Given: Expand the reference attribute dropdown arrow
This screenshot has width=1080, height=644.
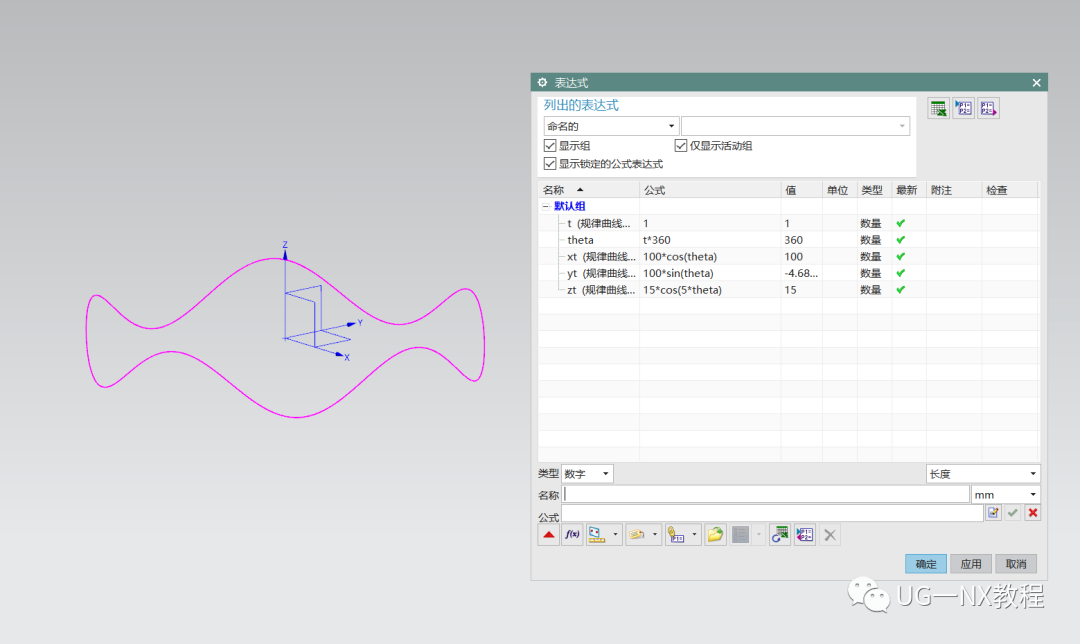Looking at the screenshot, I should (x=655, y=534).
